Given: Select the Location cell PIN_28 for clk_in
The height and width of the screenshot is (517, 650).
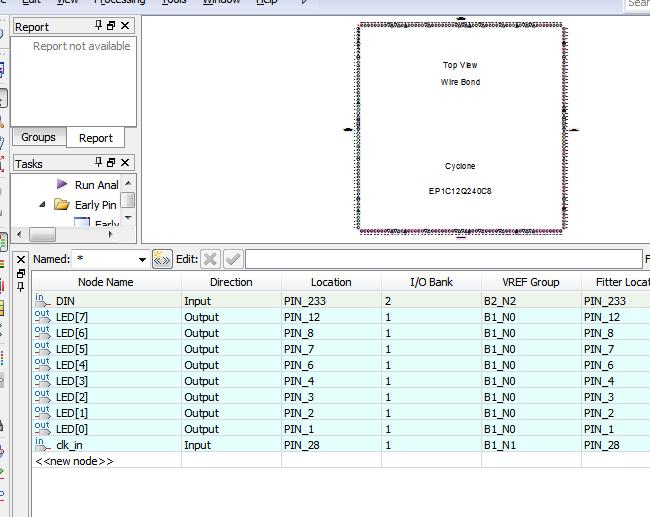Looking at the screenshot, I should tap(303, 445).
